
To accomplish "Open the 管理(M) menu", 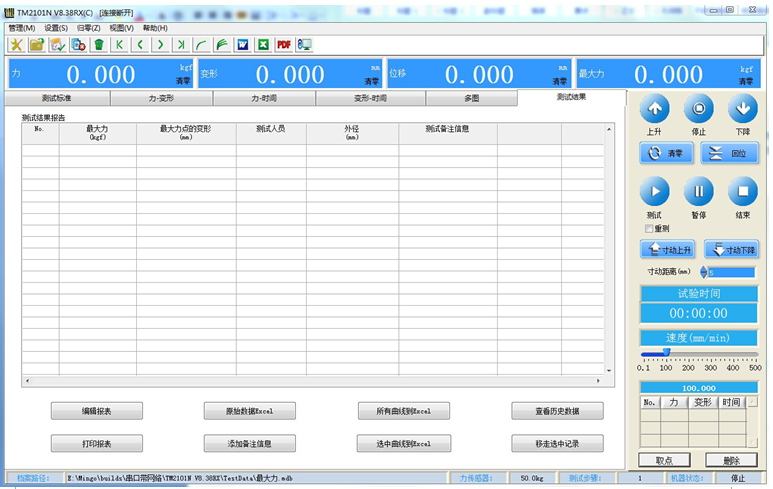I will point(22,28).
